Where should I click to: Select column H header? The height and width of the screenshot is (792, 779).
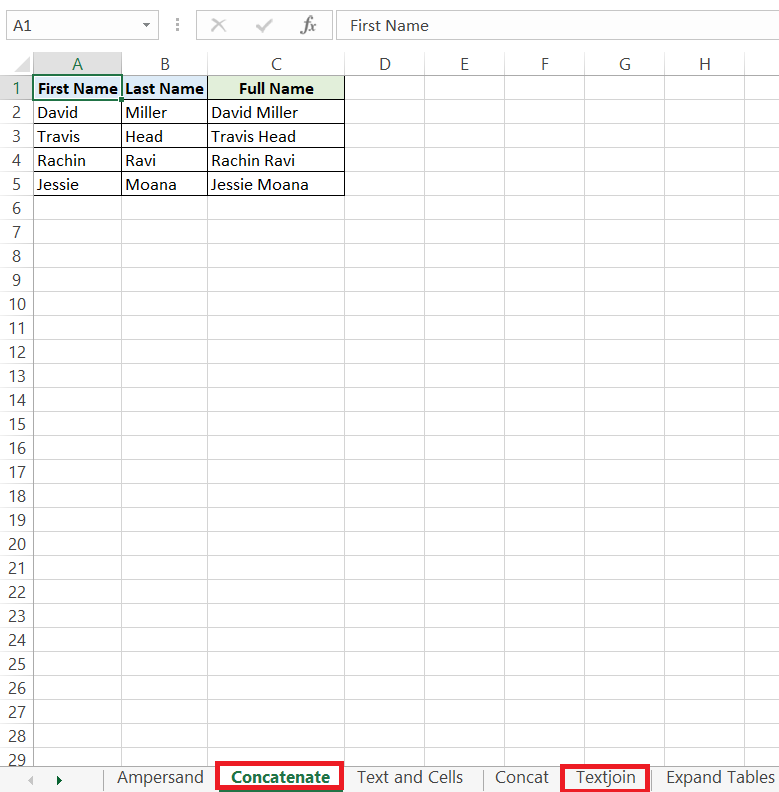click(705, 64)
